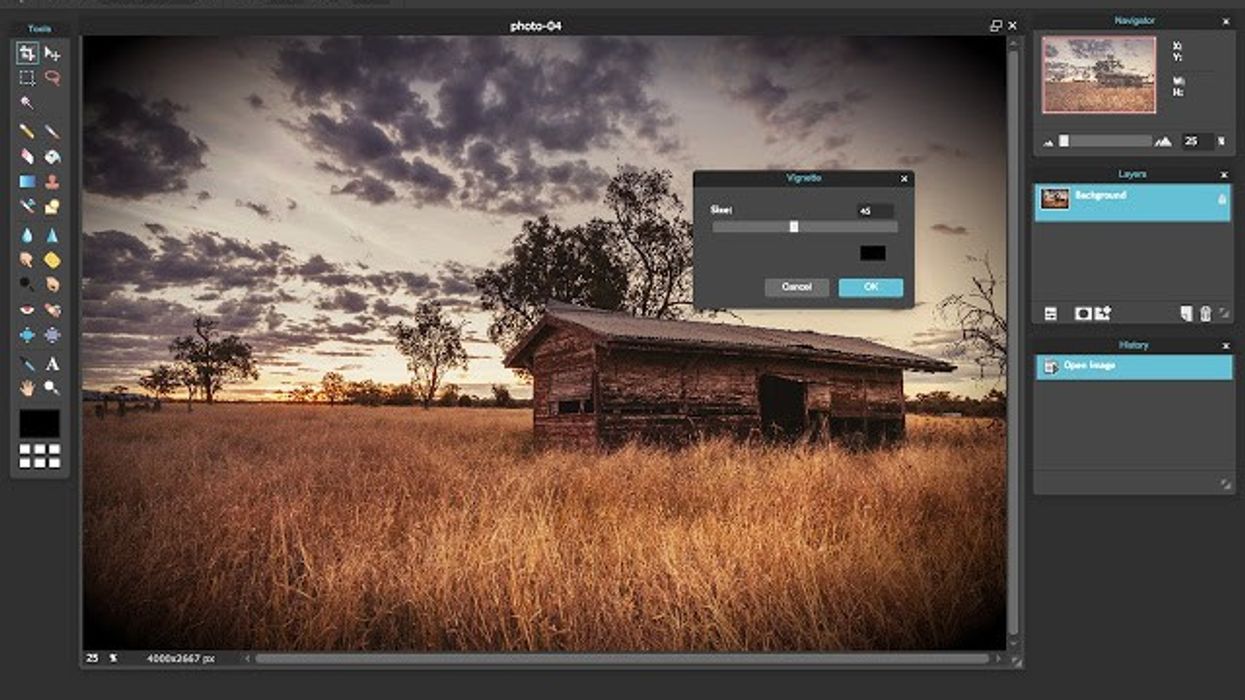Toggle the lock on Background layer
This screenshot has height=700, width=1245.
click(1221, 200)
